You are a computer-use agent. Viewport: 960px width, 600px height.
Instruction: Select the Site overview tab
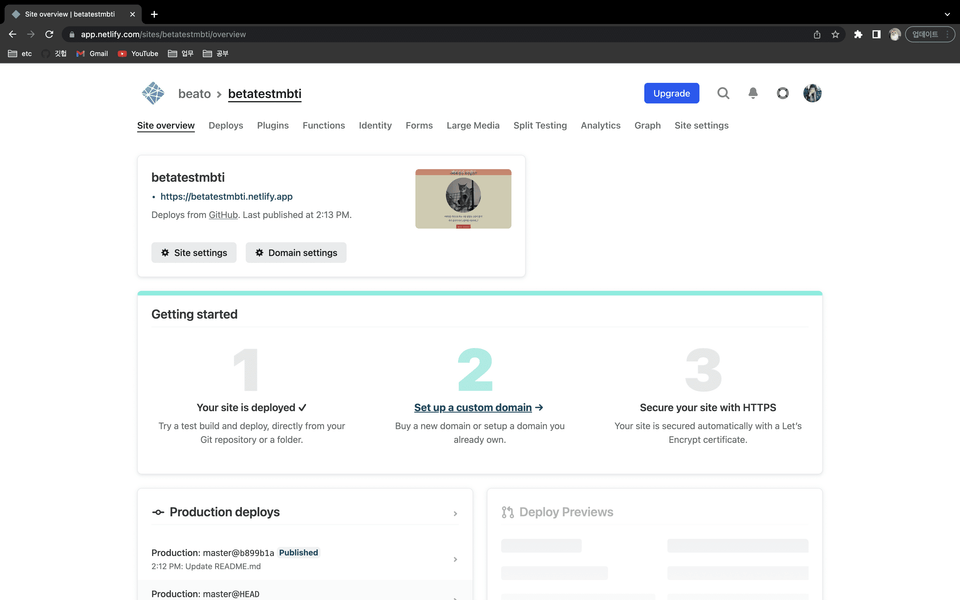165,125
